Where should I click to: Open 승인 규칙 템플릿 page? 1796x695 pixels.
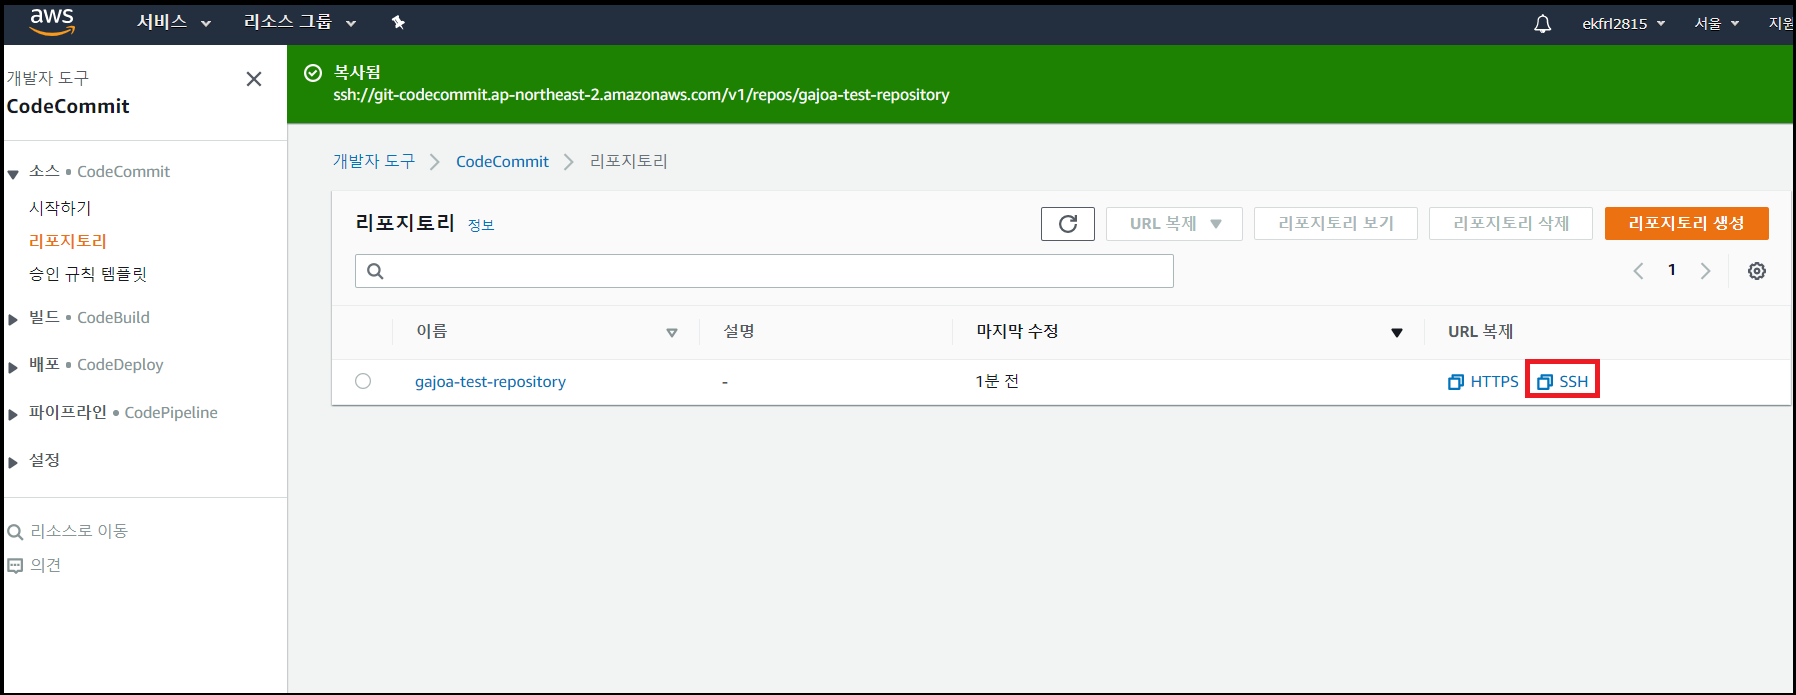pos(88,274)
